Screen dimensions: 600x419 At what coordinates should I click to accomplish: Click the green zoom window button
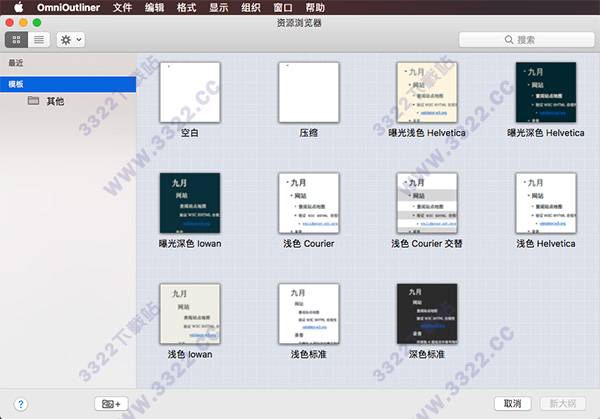pyautogui.click(x=37, y=23)
